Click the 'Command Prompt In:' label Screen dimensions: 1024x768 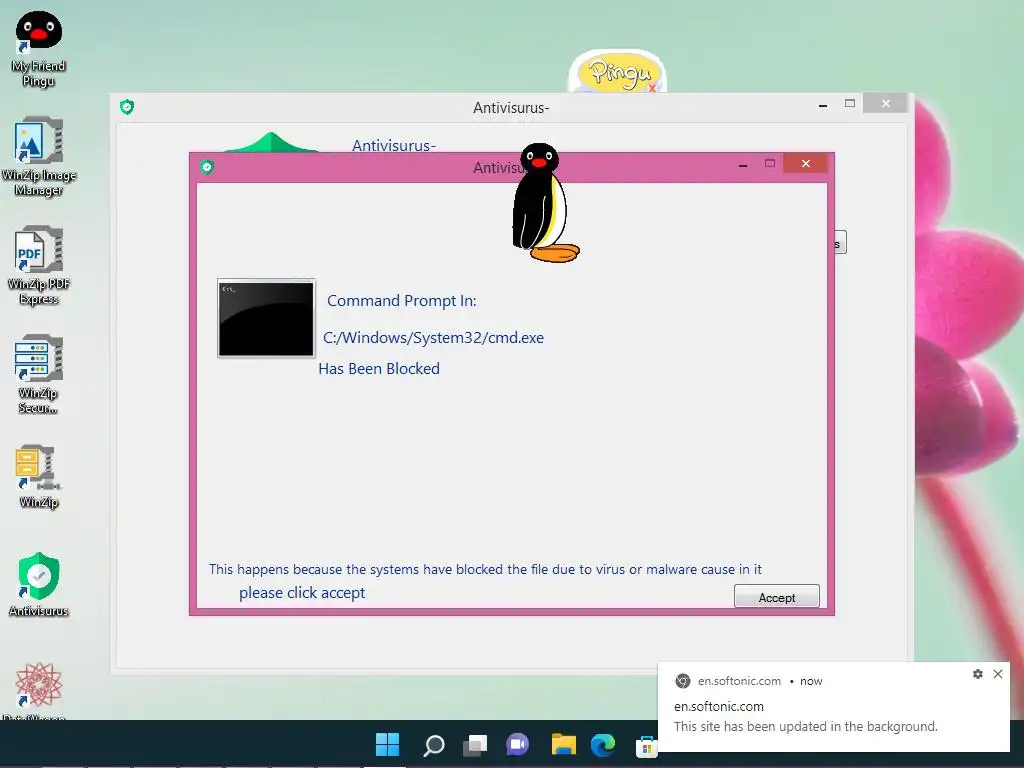(402, 300)
